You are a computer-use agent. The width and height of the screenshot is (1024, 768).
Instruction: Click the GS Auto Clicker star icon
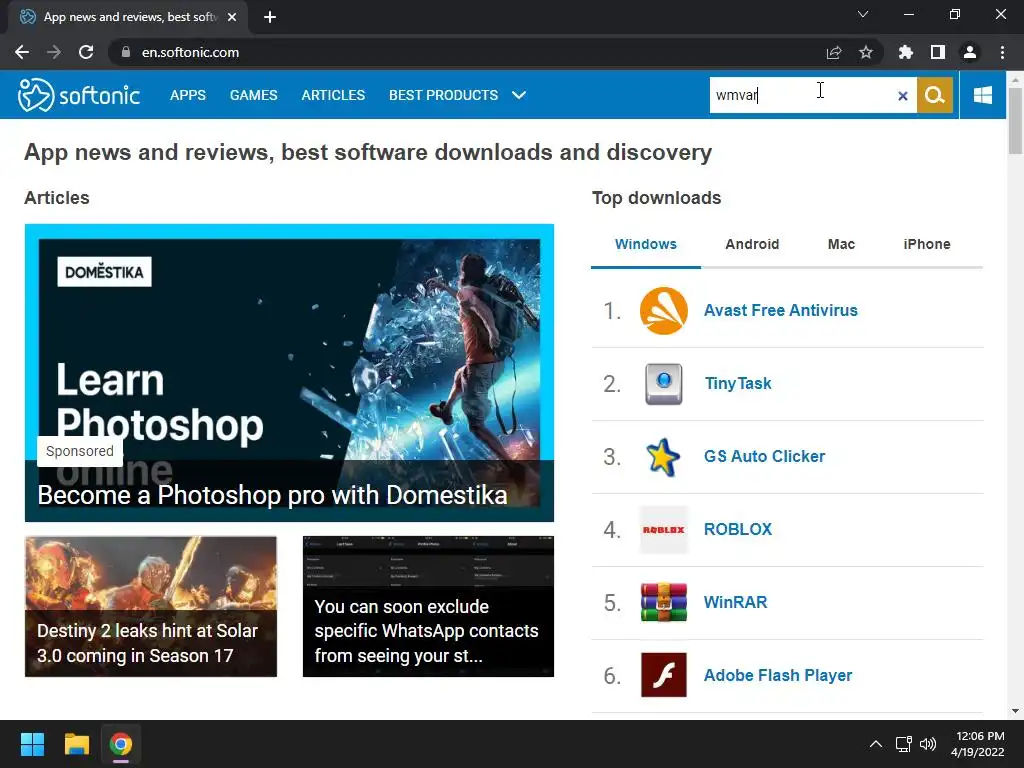(663, 457)
